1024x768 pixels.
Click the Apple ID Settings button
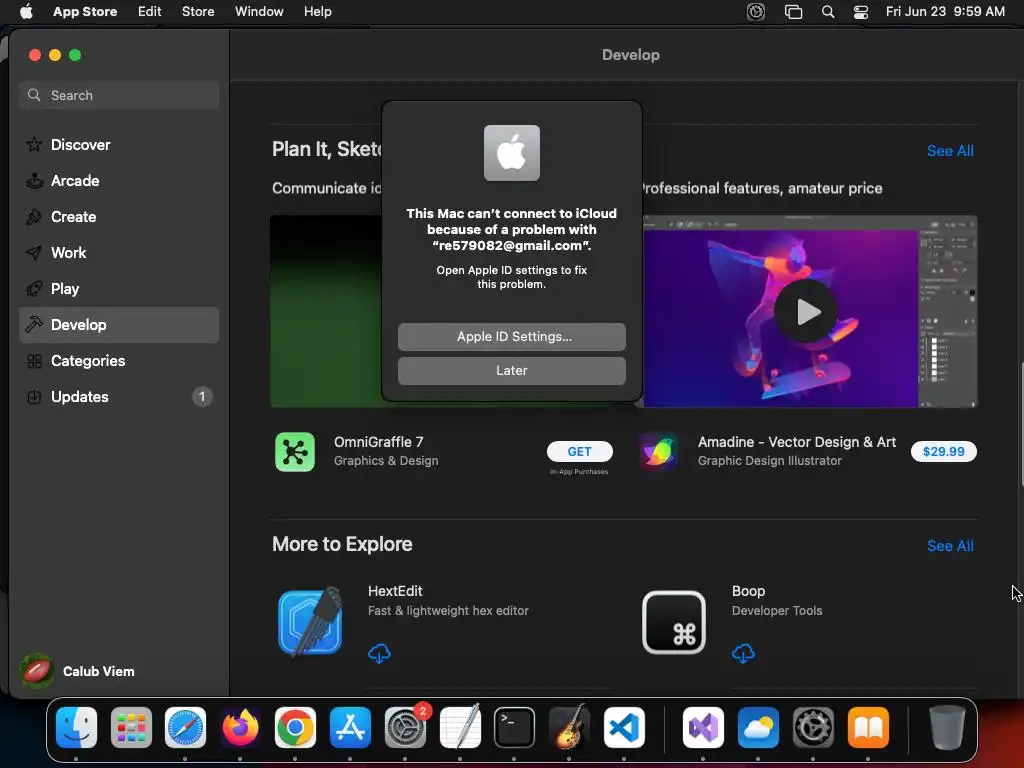click(511, 336)
